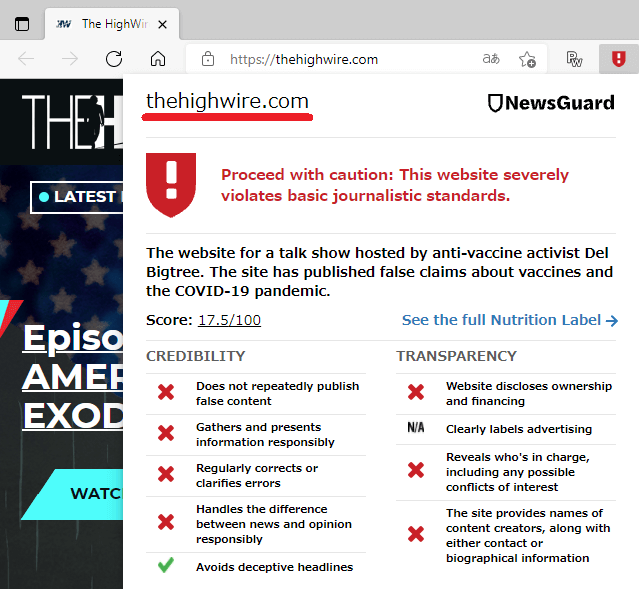Click the large red caution shield icon
The image size is (639, 589).
171,185
